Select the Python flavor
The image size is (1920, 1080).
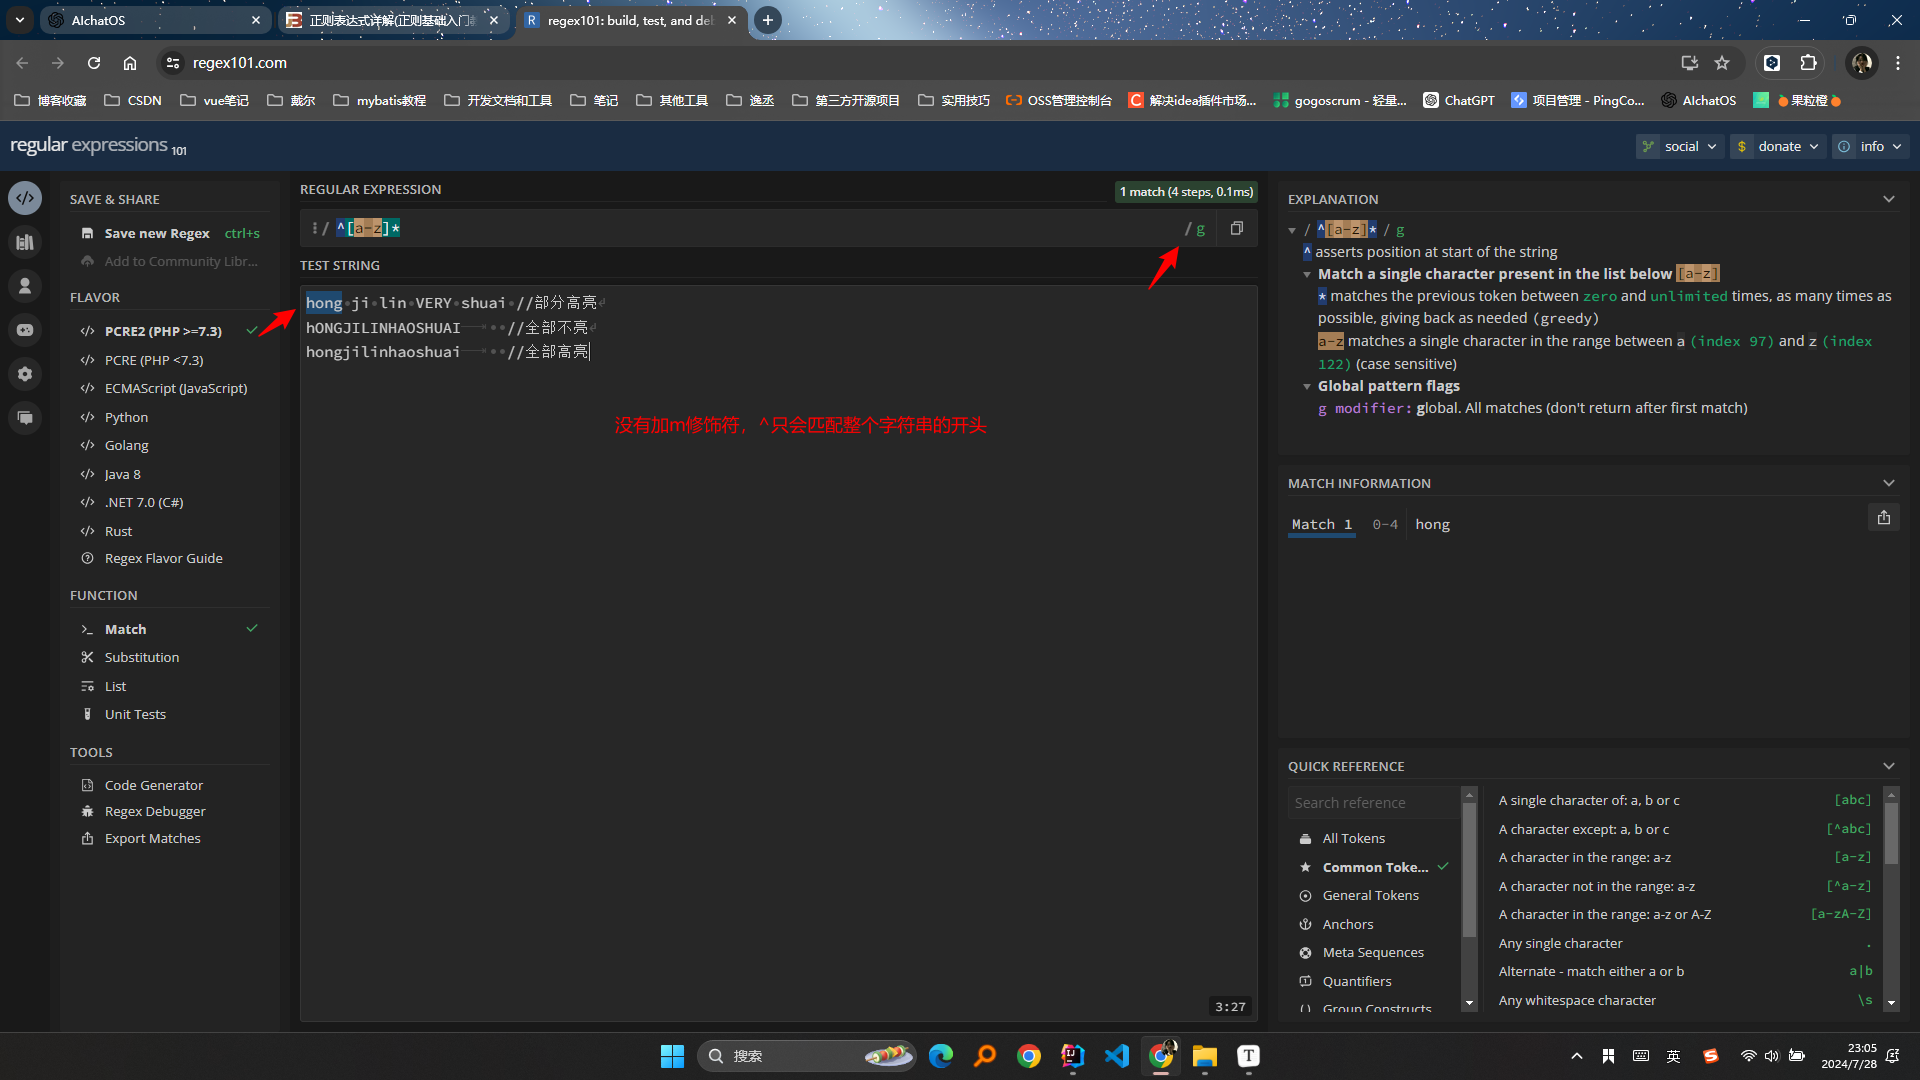pyautogui.click(x=126, y=417)
